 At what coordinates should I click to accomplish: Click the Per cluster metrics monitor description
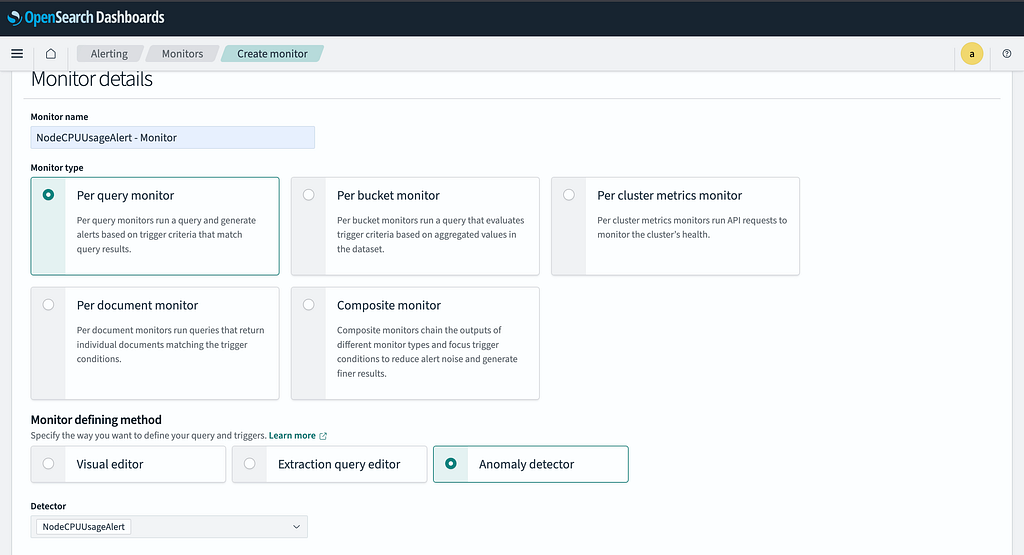(x=692, y=227)
